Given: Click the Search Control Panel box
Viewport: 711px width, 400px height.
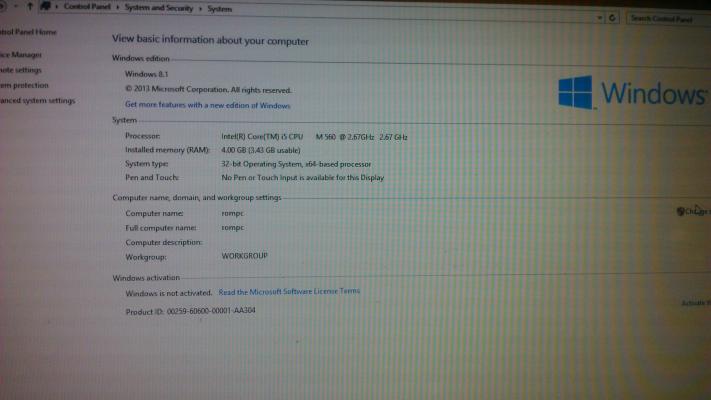Looking at the screenshot, I should (667, 19).
